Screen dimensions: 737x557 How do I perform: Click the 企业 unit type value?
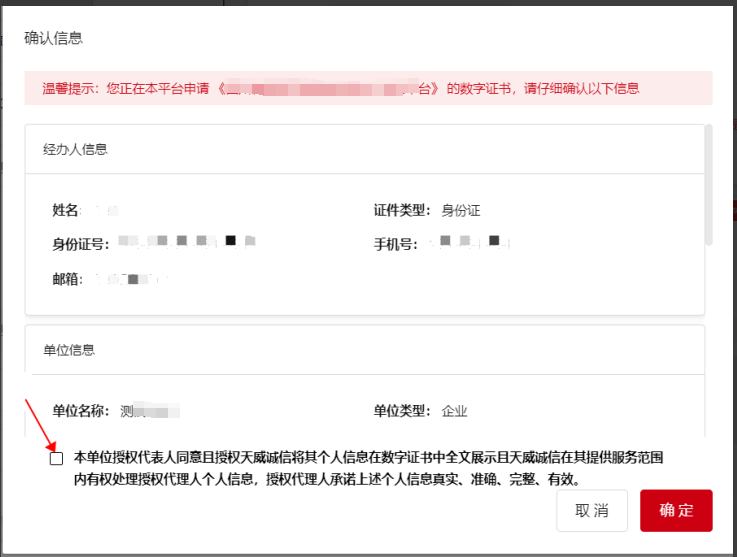[x=454, y=411]
